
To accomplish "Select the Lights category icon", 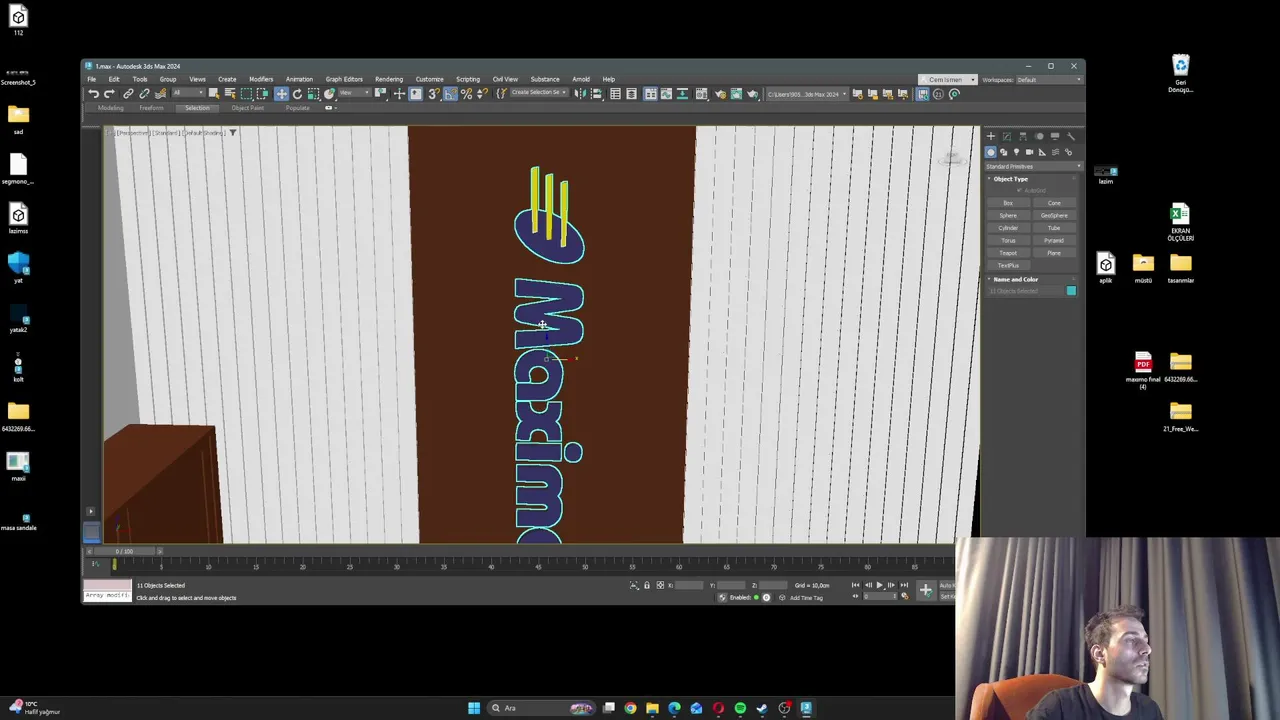I will pyautogui.click(x=1016, y=152).
